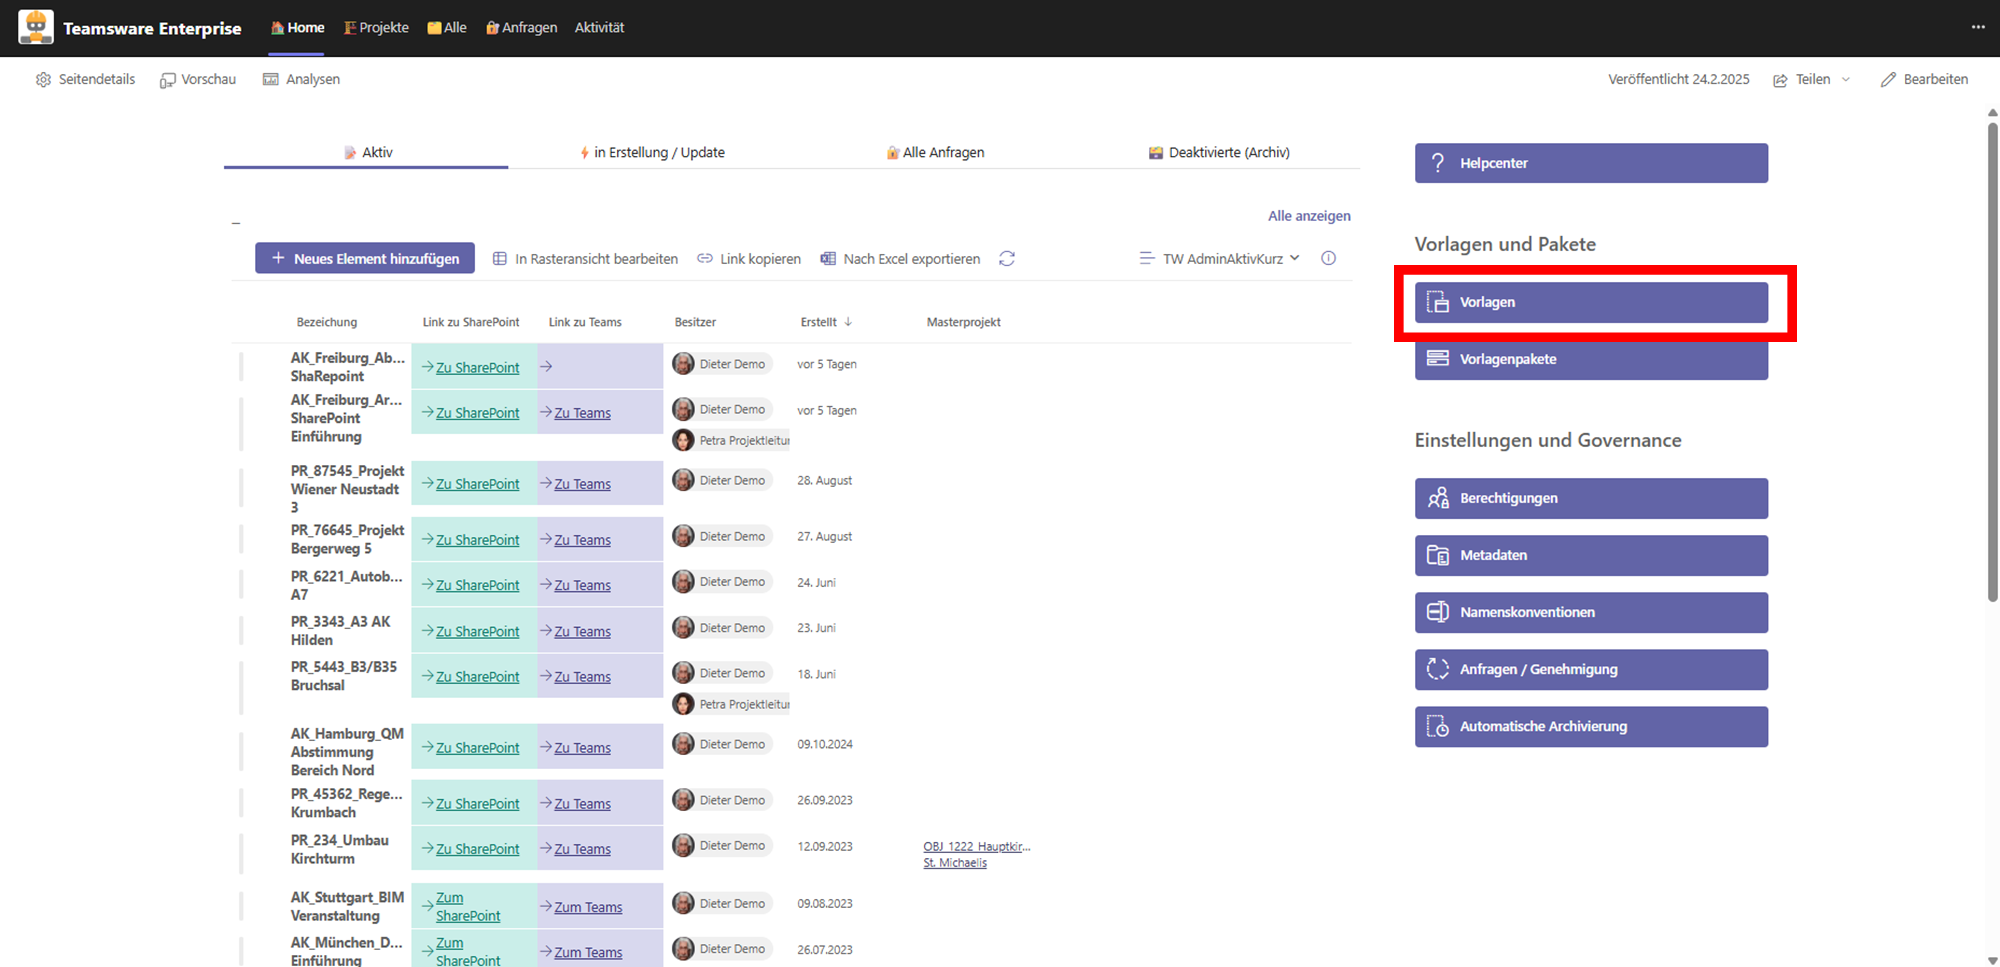Open the three-dots menu in top bar
Image resolution: width=2000 pixels, height=967 pixels.
click(1977, 27)
